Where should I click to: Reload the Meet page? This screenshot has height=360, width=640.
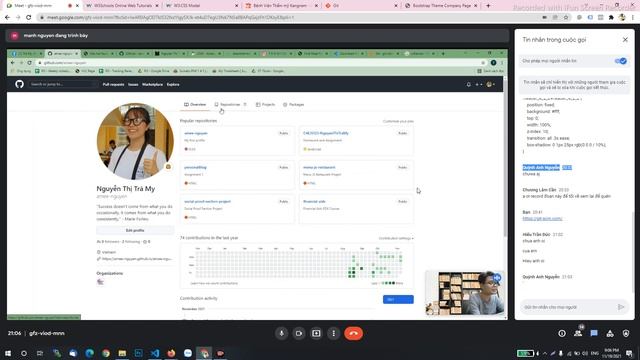(29, 18)
